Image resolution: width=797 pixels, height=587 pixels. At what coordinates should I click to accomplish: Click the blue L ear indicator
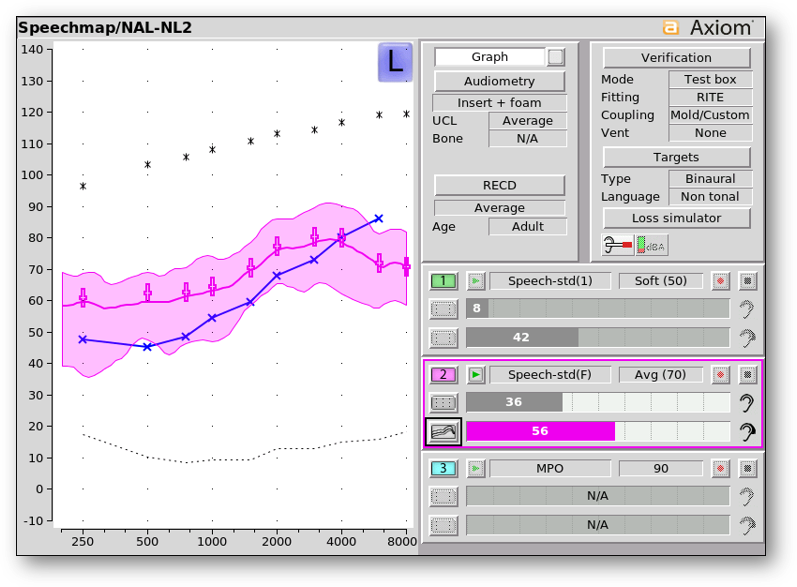click(395, 62)
